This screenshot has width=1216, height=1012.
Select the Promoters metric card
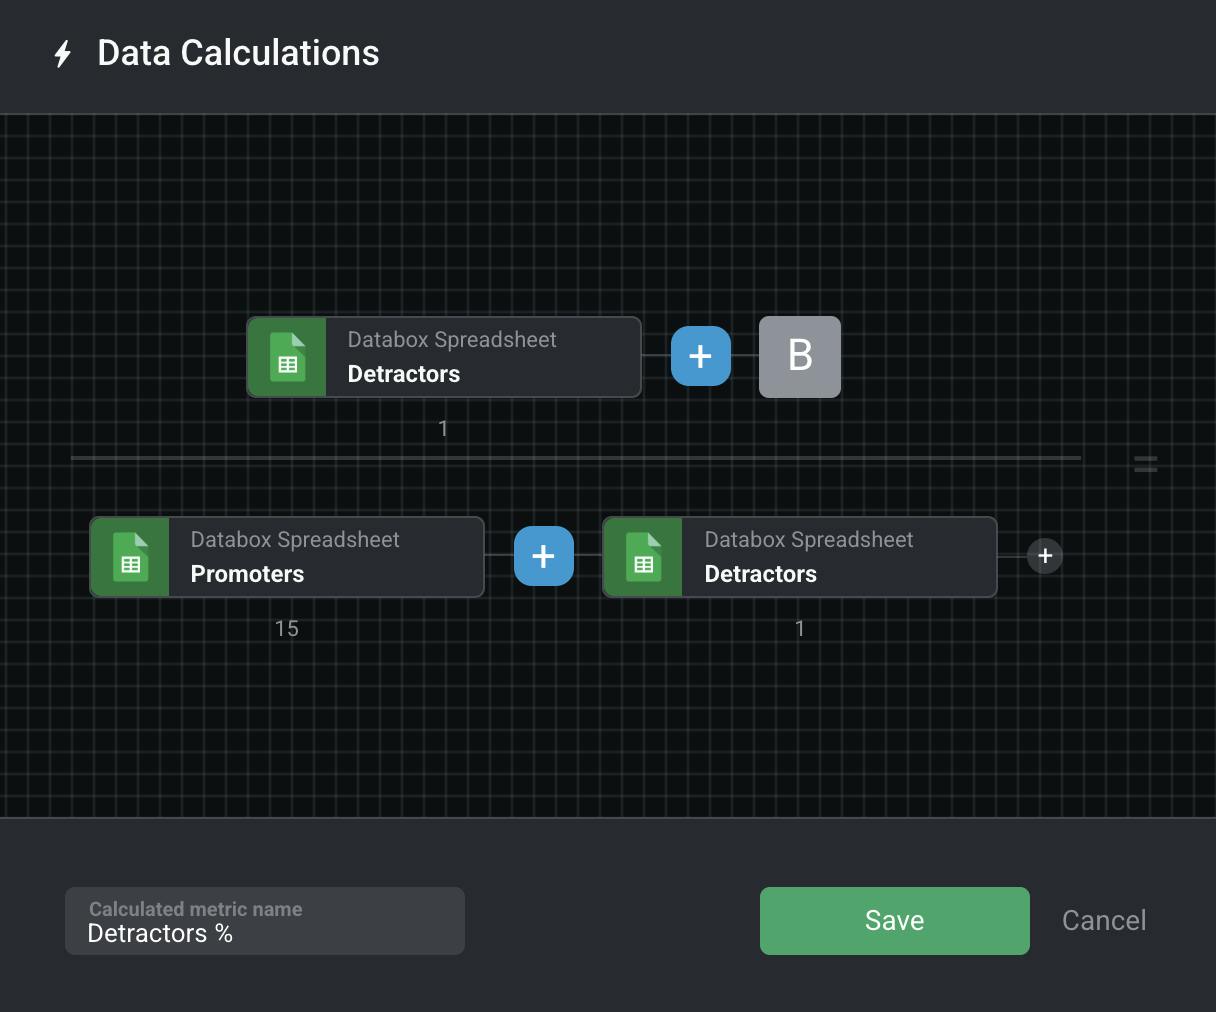click(x=287, y=557)
